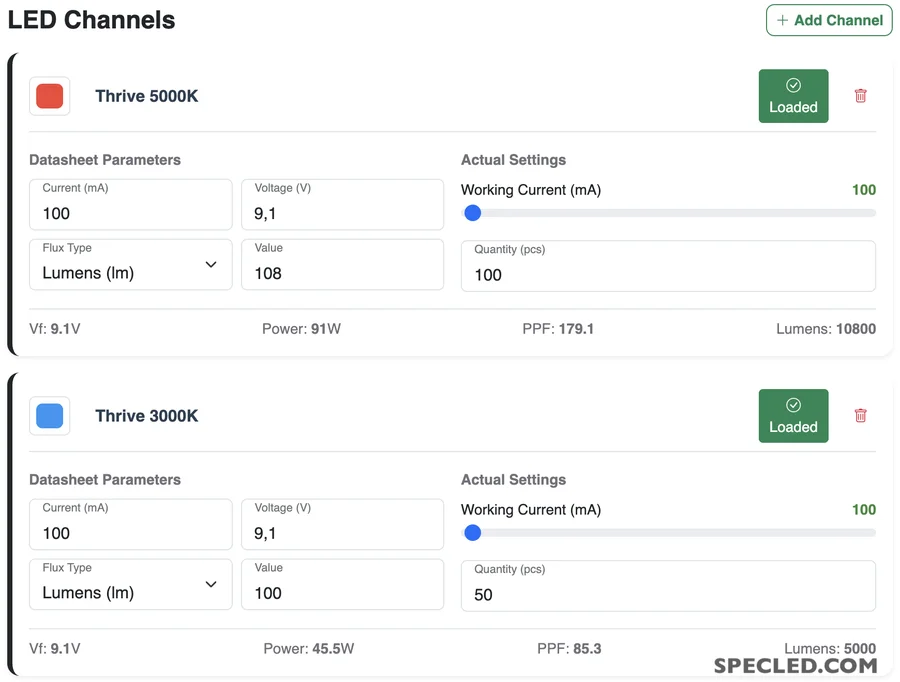Click the Actual Settings heading in Thrive 3000K
The width and height of the screenshot is (900, 682).
[514, 479]
